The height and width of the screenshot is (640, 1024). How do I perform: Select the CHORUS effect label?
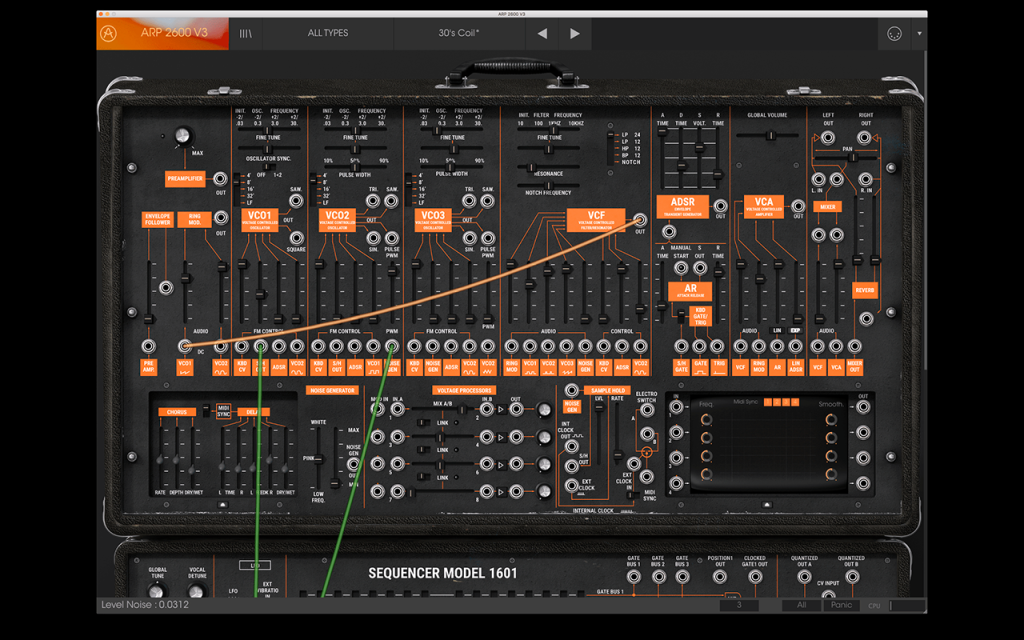point(176,412)
